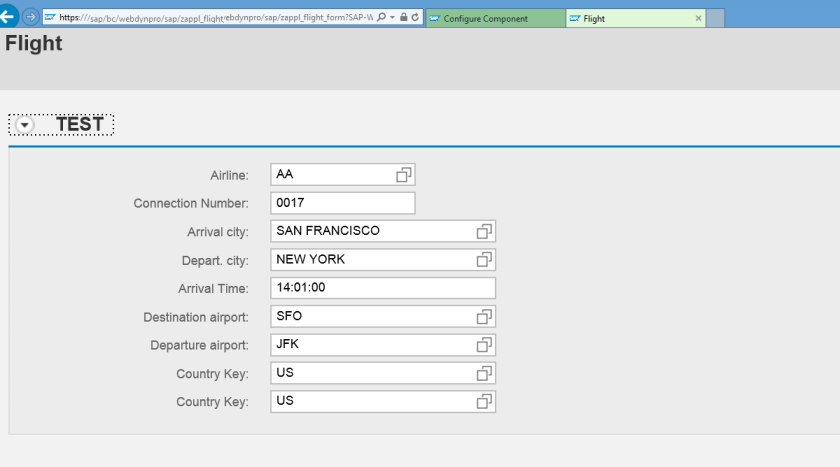
Task: Close the Flight browser tab
Action: (x=698, y=18)
